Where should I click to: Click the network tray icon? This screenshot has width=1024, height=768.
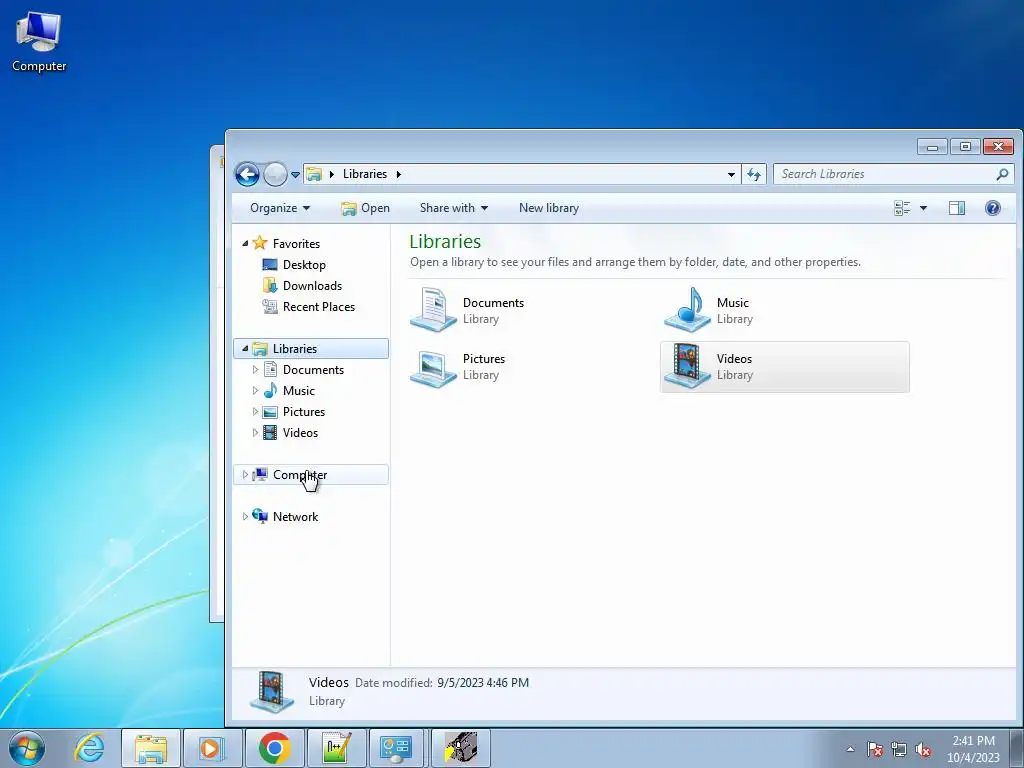tap(899, 749)
